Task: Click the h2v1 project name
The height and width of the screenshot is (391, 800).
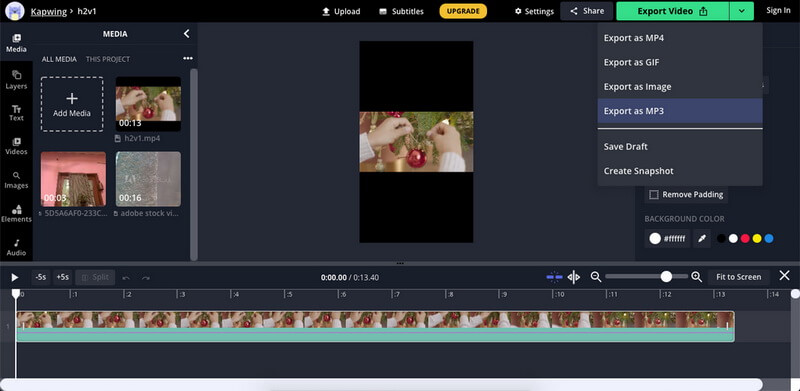Action: tap(87, 11)
